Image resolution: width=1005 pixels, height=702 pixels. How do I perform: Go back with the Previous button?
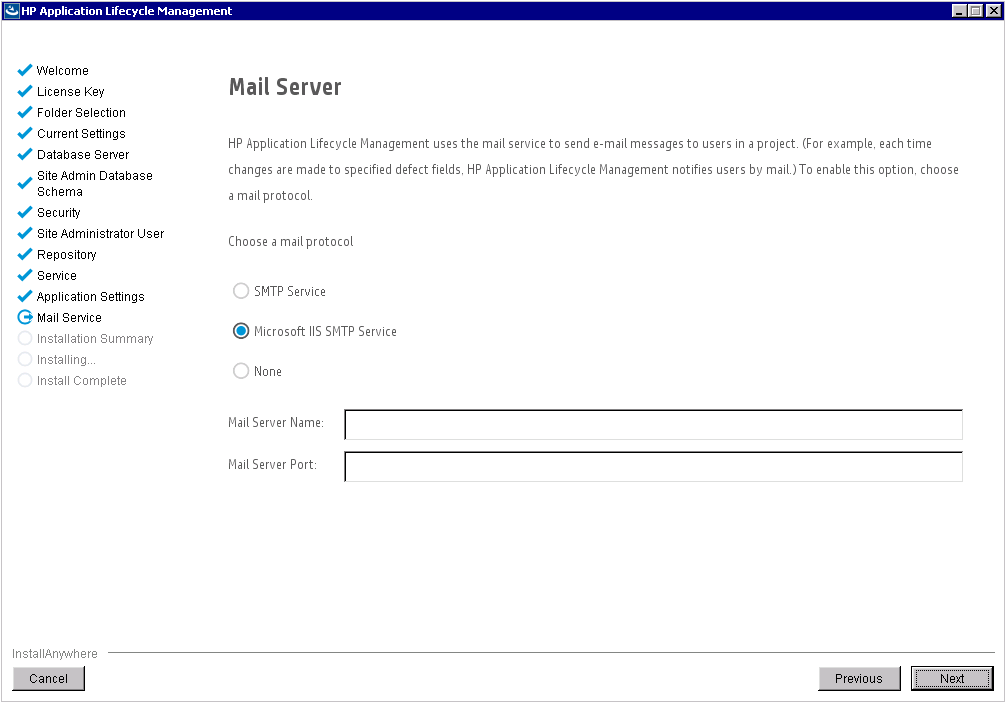point(859,678)
